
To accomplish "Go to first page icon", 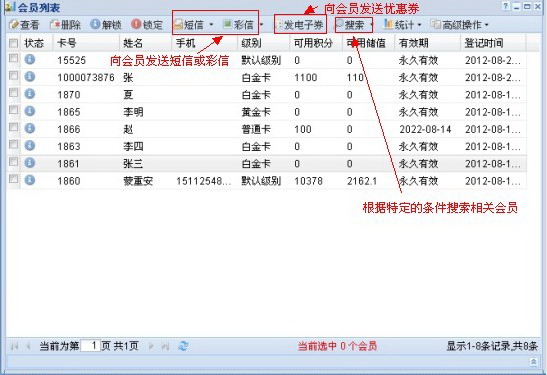I will [14, 346].
